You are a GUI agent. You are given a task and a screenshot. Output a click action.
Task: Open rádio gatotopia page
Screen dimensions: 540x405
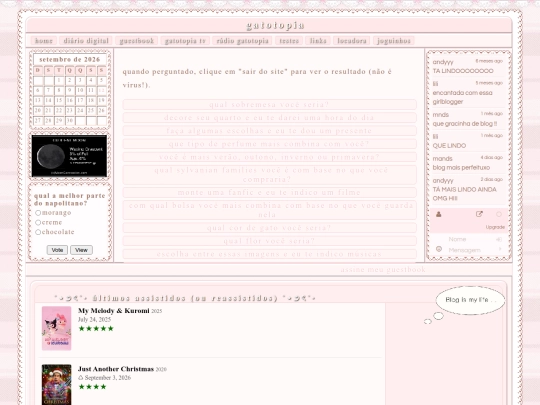pyautogui.click(x=242, y=41)
